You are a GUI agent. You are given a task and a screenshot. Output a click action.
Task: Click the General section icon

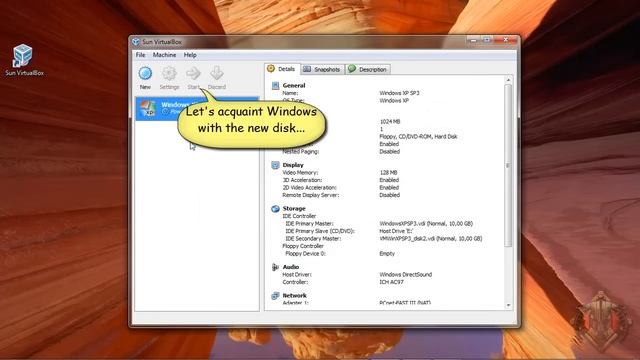point(275,85)
